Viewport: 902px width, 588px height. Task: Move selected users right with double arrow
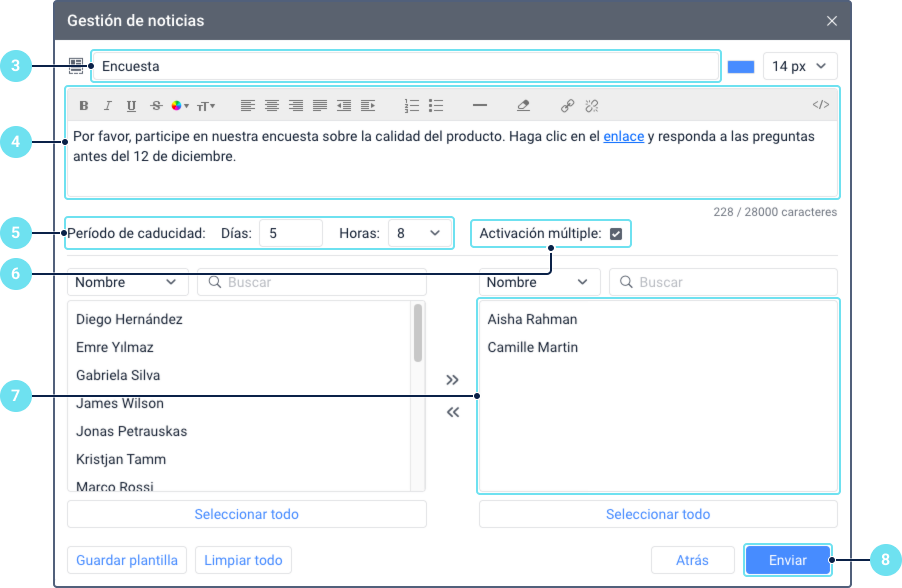click(x=453, y=380)
